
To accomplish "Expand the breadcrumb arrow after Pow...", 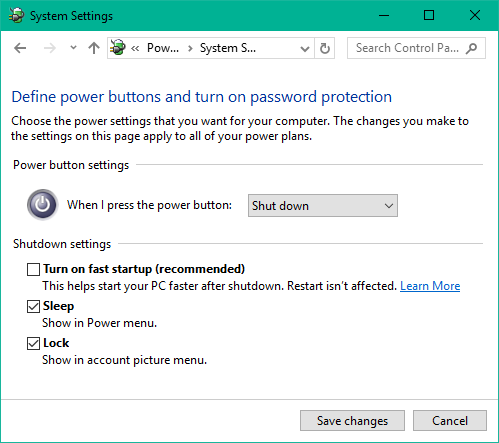I will (x=190, y=49).
